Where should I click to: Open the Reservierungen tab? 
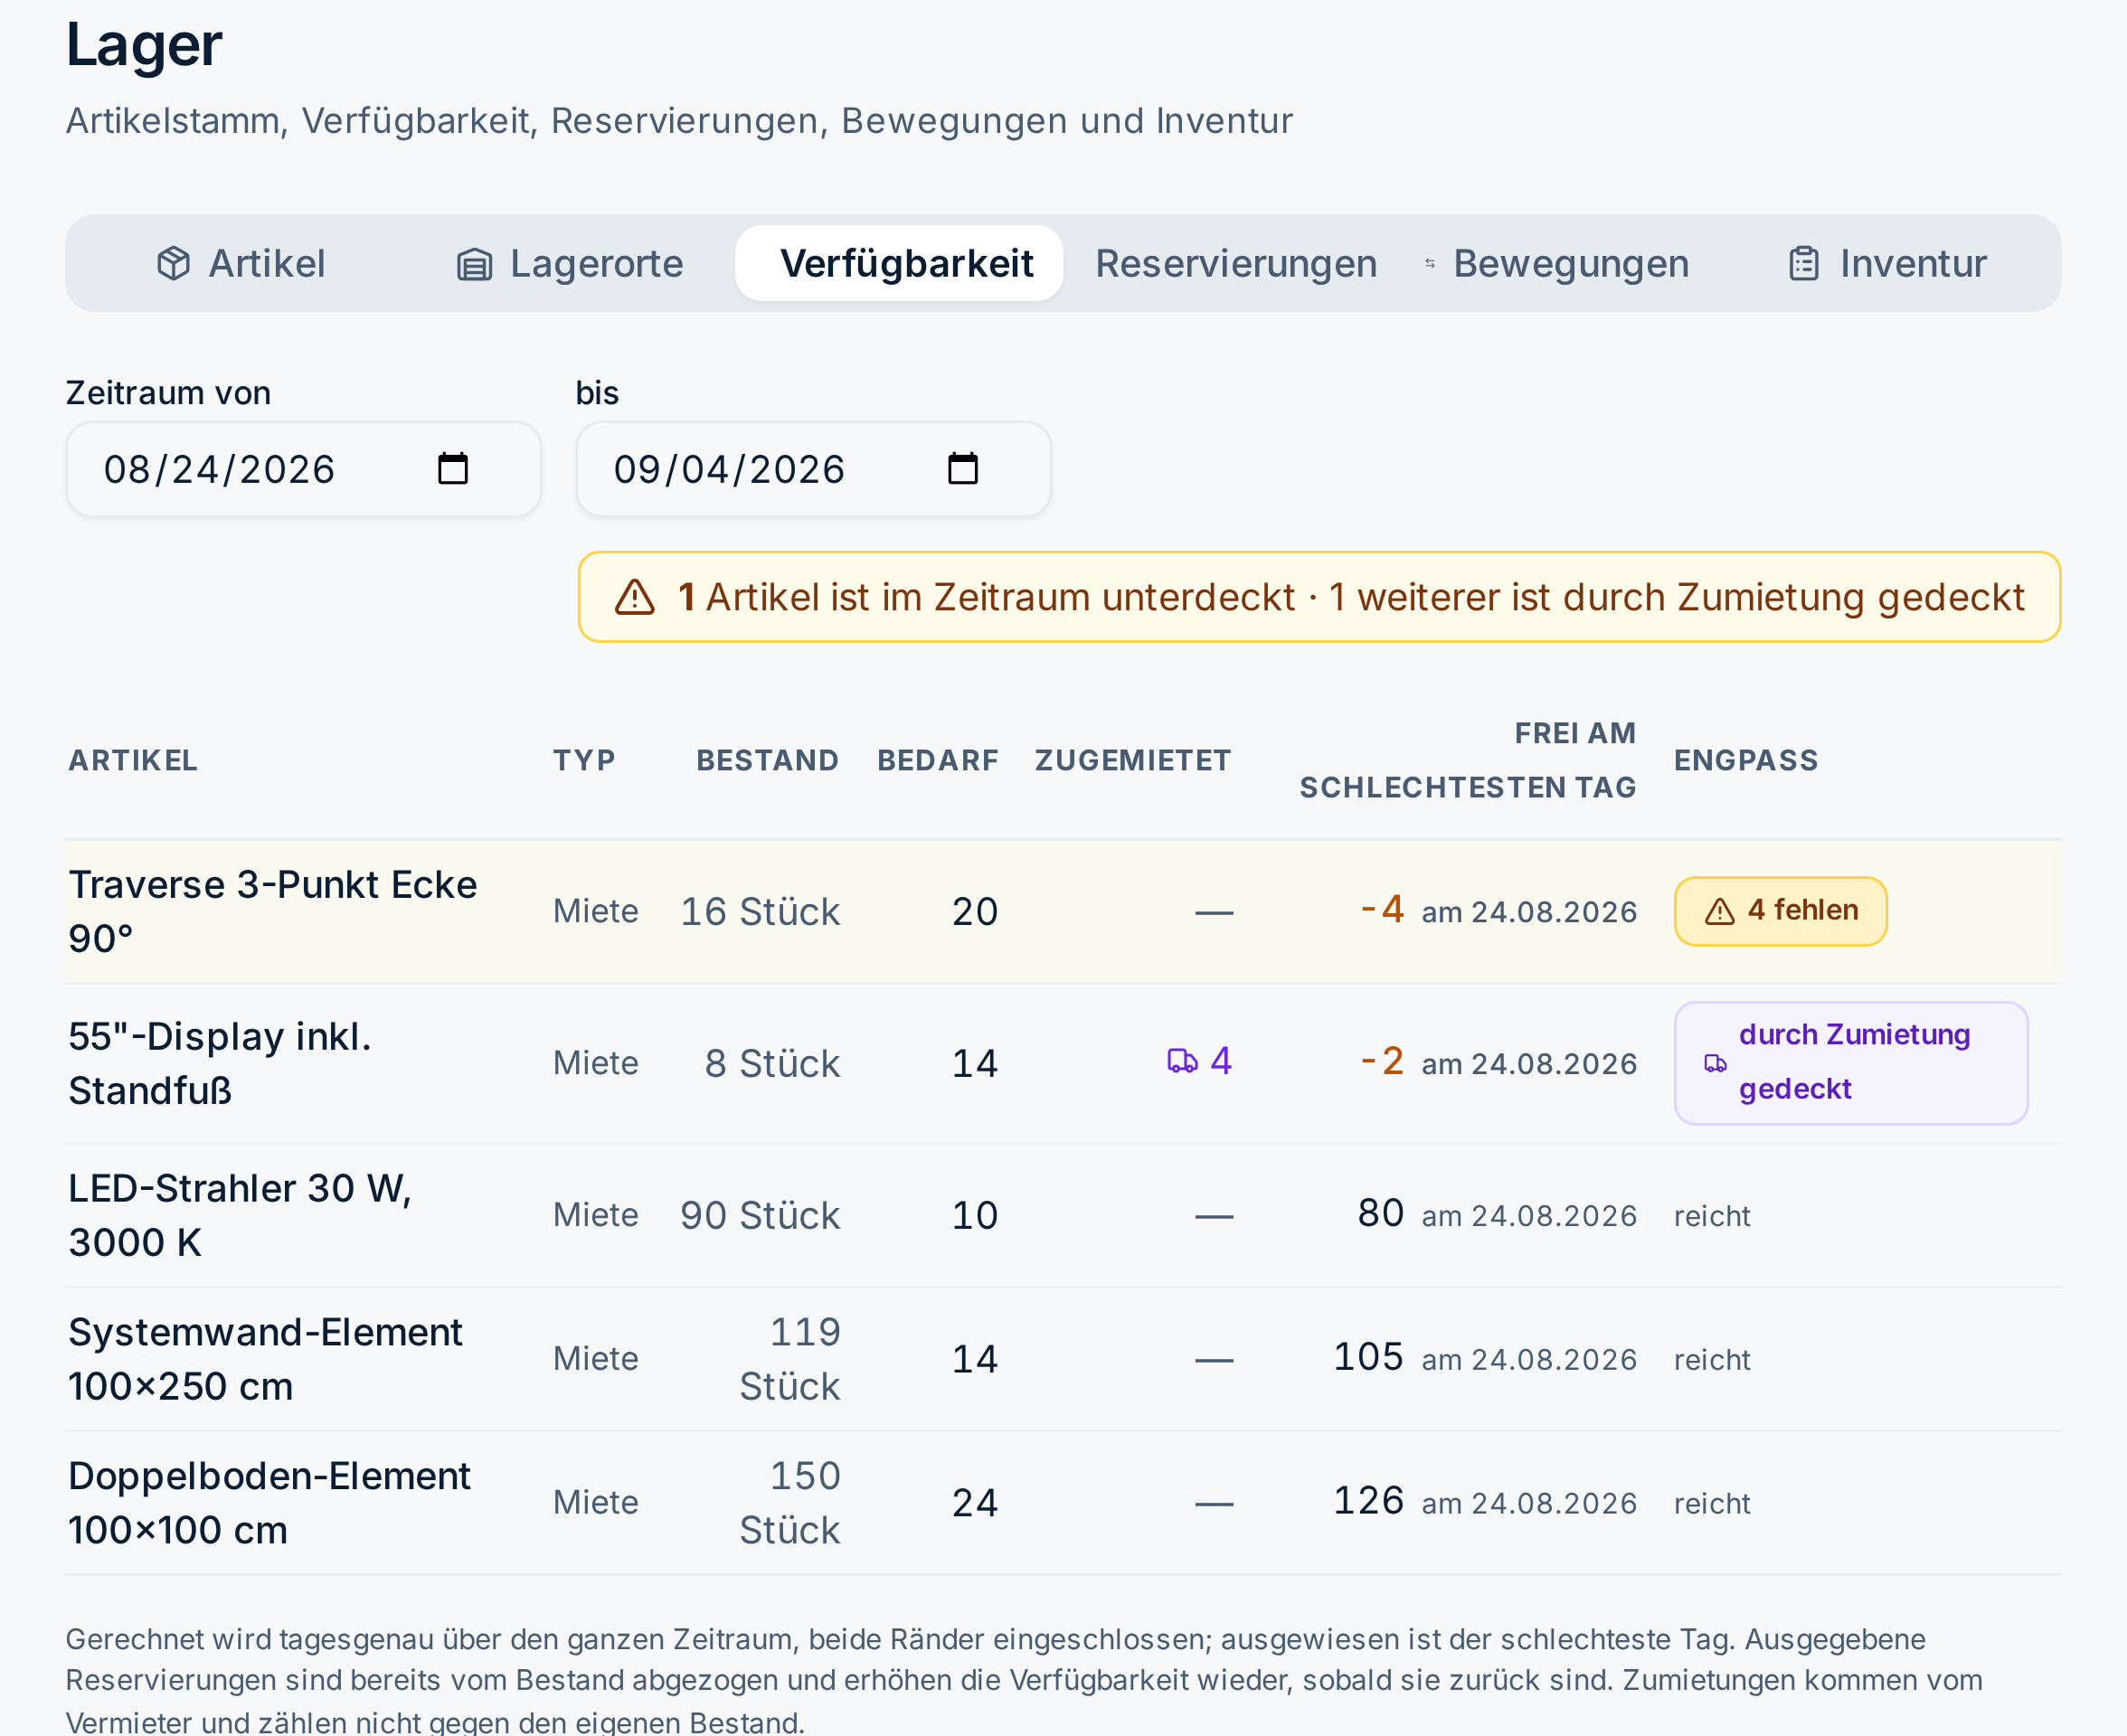pos(1236,263)
